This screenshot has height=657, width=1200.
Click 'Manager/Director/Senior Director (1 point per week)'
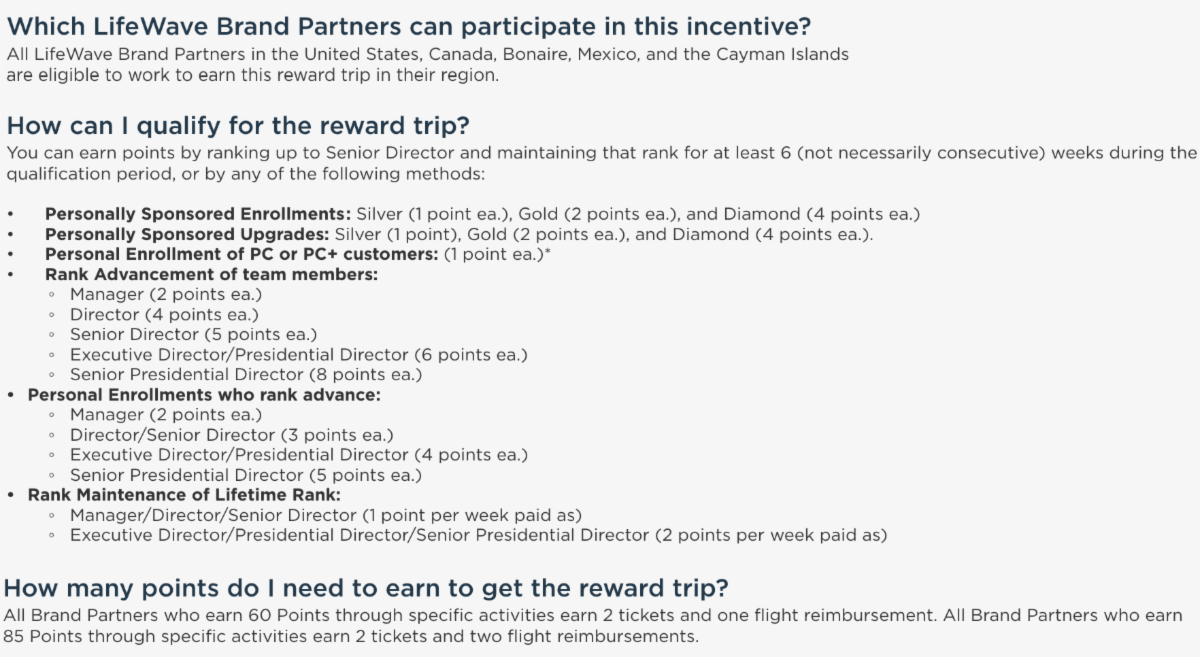326,514
